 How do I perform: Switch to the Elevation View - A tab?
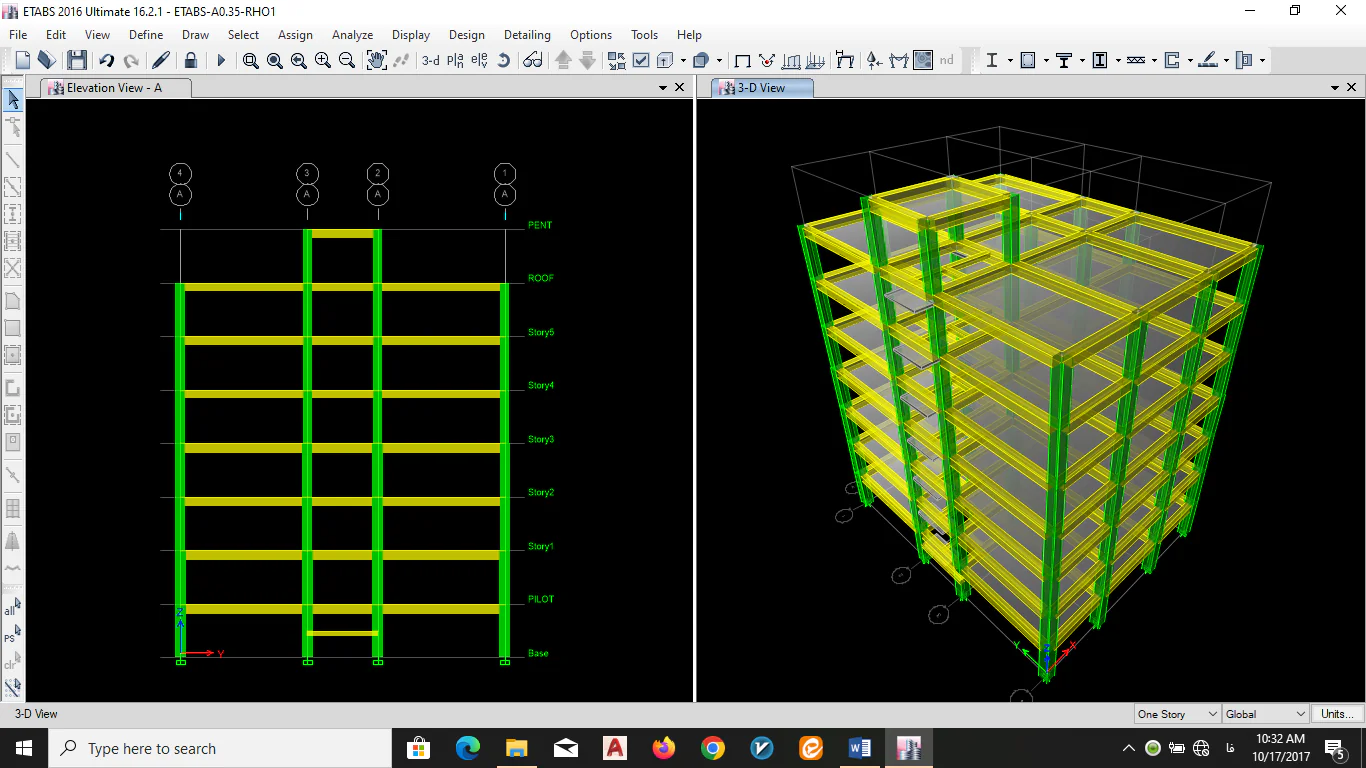coord(114,88)
